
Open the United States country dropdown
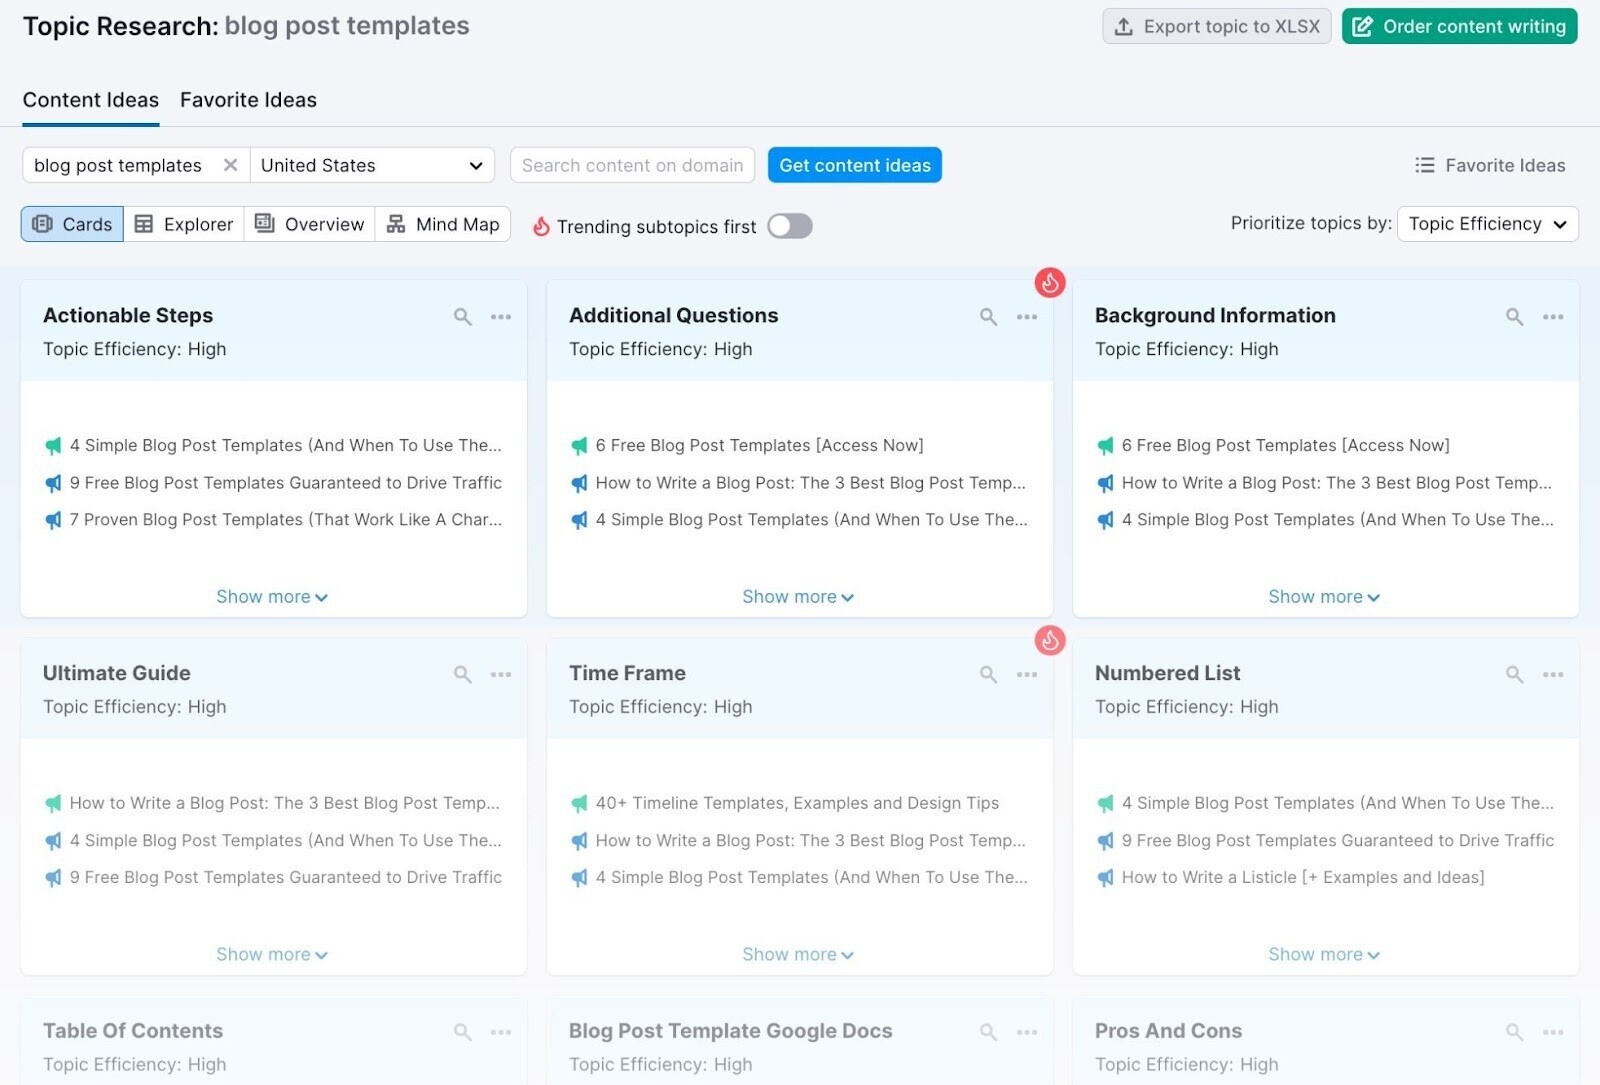(372, 165)
